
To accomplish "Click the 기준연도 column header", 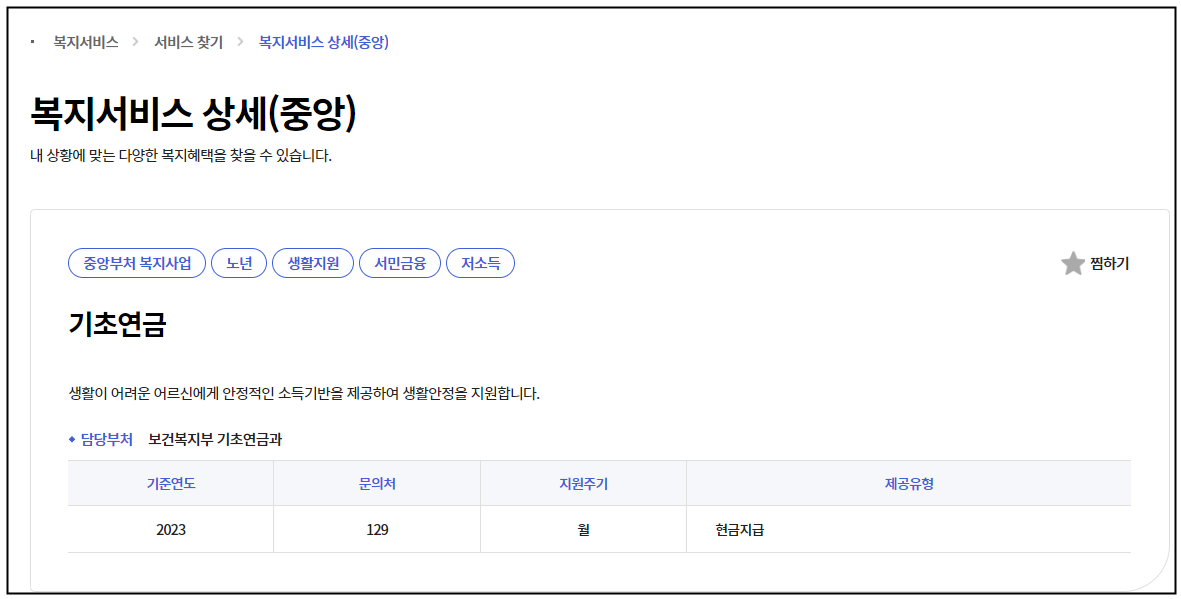I will pyautogui.click(x=171, y=484).
